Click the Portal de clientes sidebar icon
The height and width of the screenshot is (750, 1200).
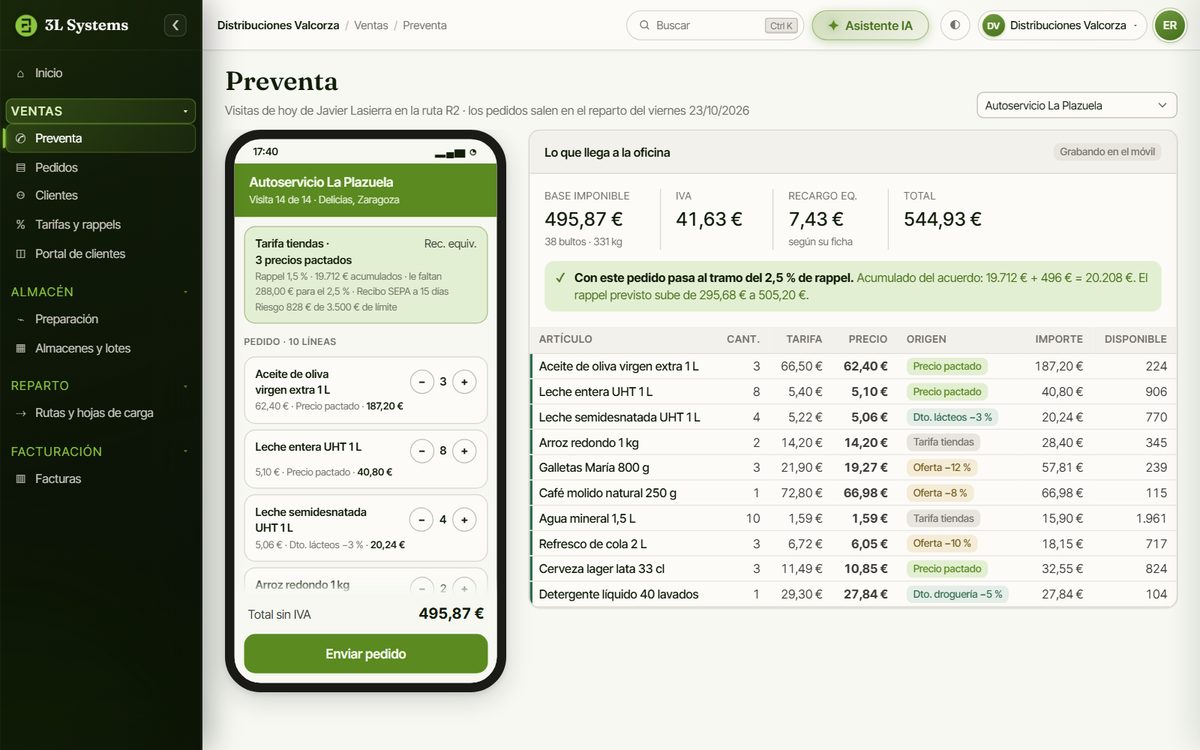tap(21, 254)
